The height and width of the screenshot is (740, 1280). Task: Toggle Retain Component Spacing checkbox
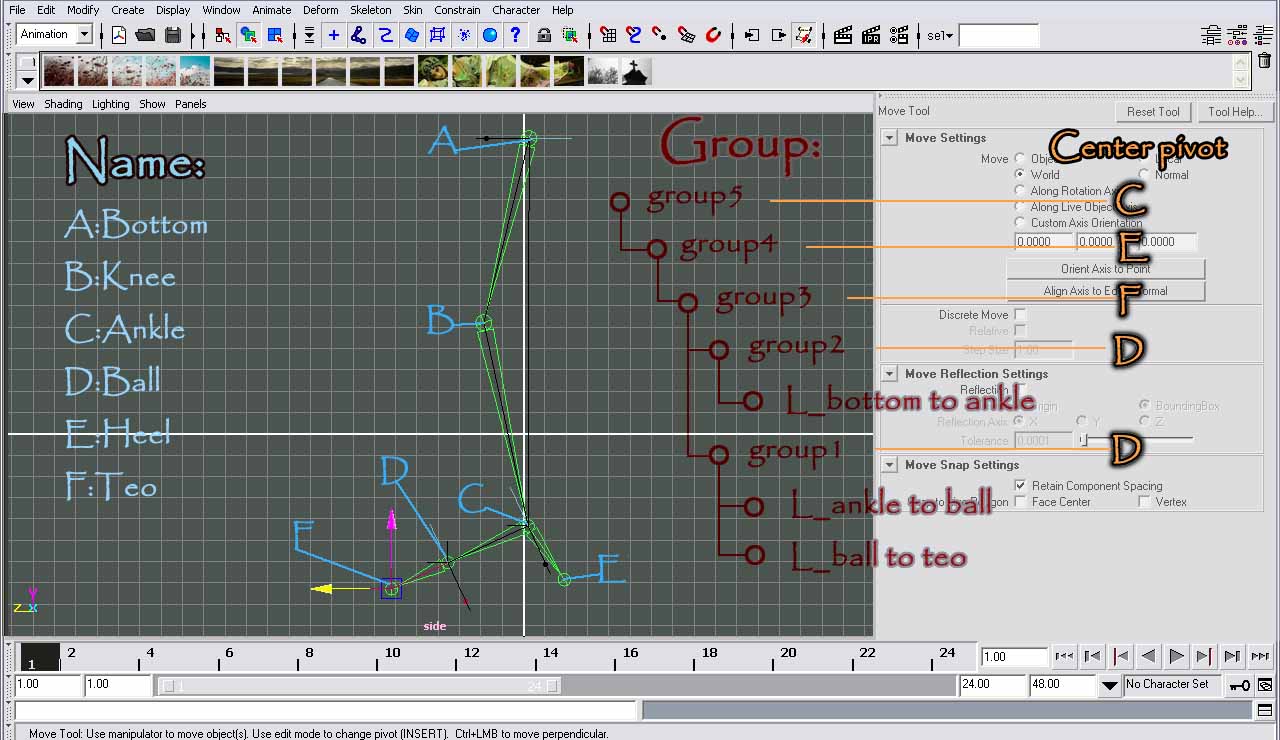1020,485
